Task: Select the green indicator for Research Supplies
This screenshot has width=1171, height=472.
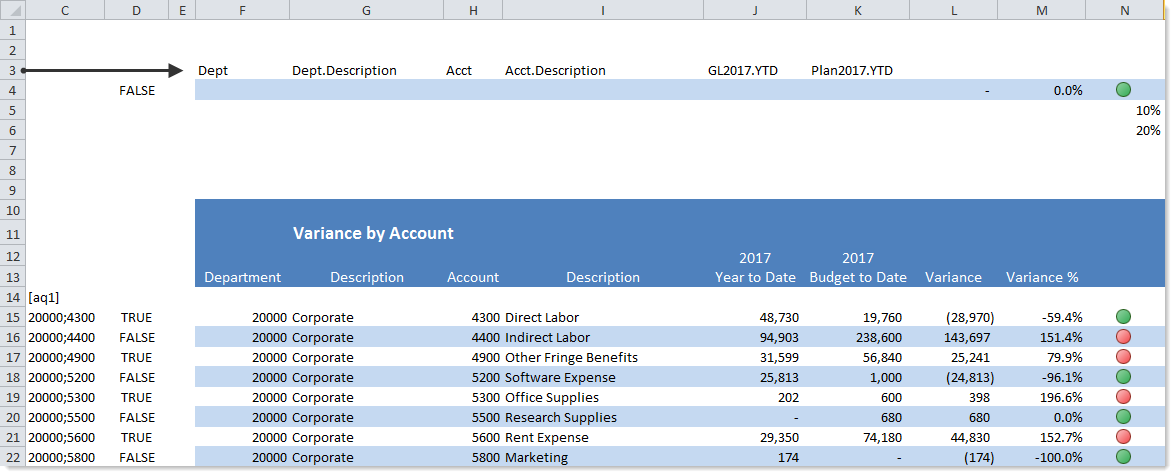Action: coord(1123,417)
